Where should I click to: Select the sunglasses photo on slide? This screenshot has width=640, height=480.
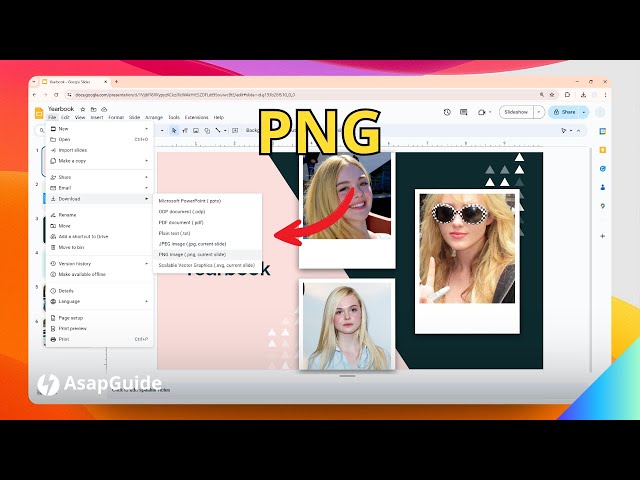coord(467,248)
